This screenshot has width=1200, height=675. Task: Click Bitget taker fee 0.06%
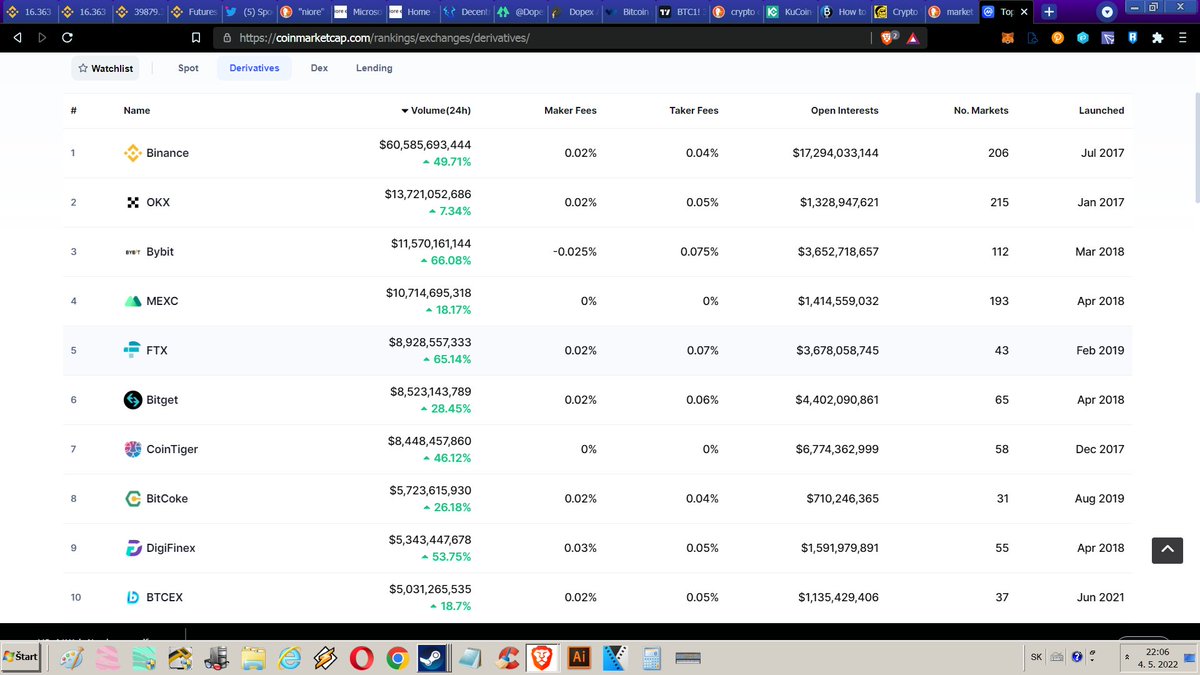[x=702, y=400]
